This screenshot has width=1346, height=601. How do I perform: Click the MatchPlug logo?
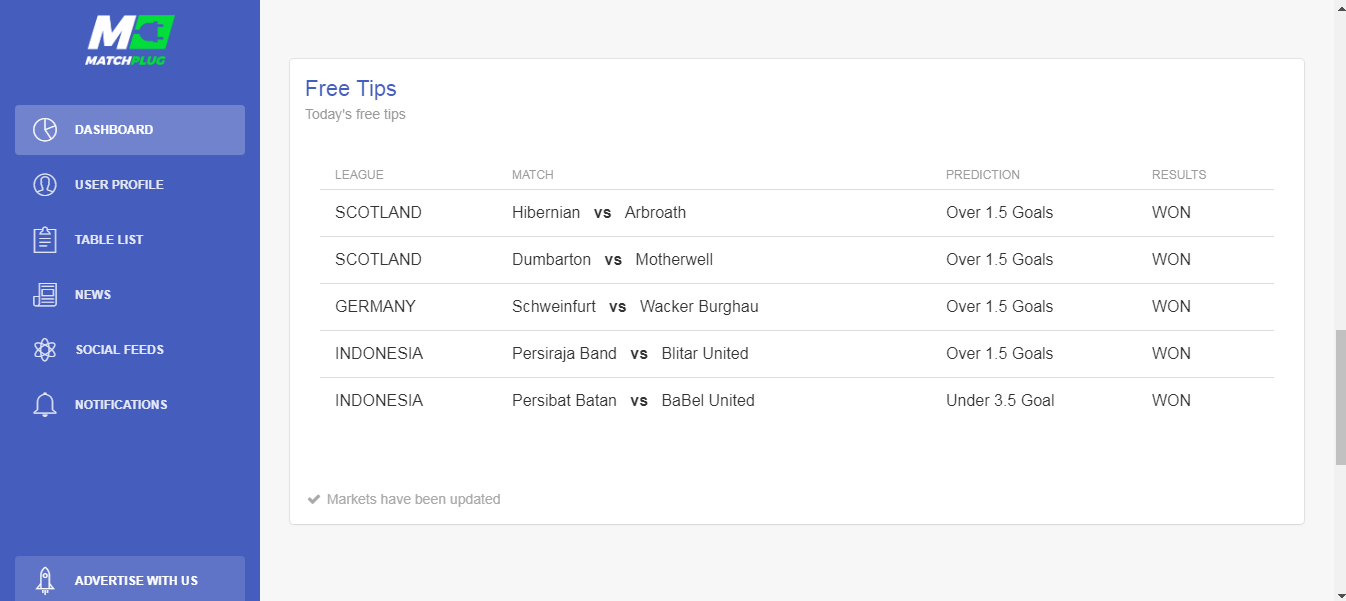[x=130, y=41]
